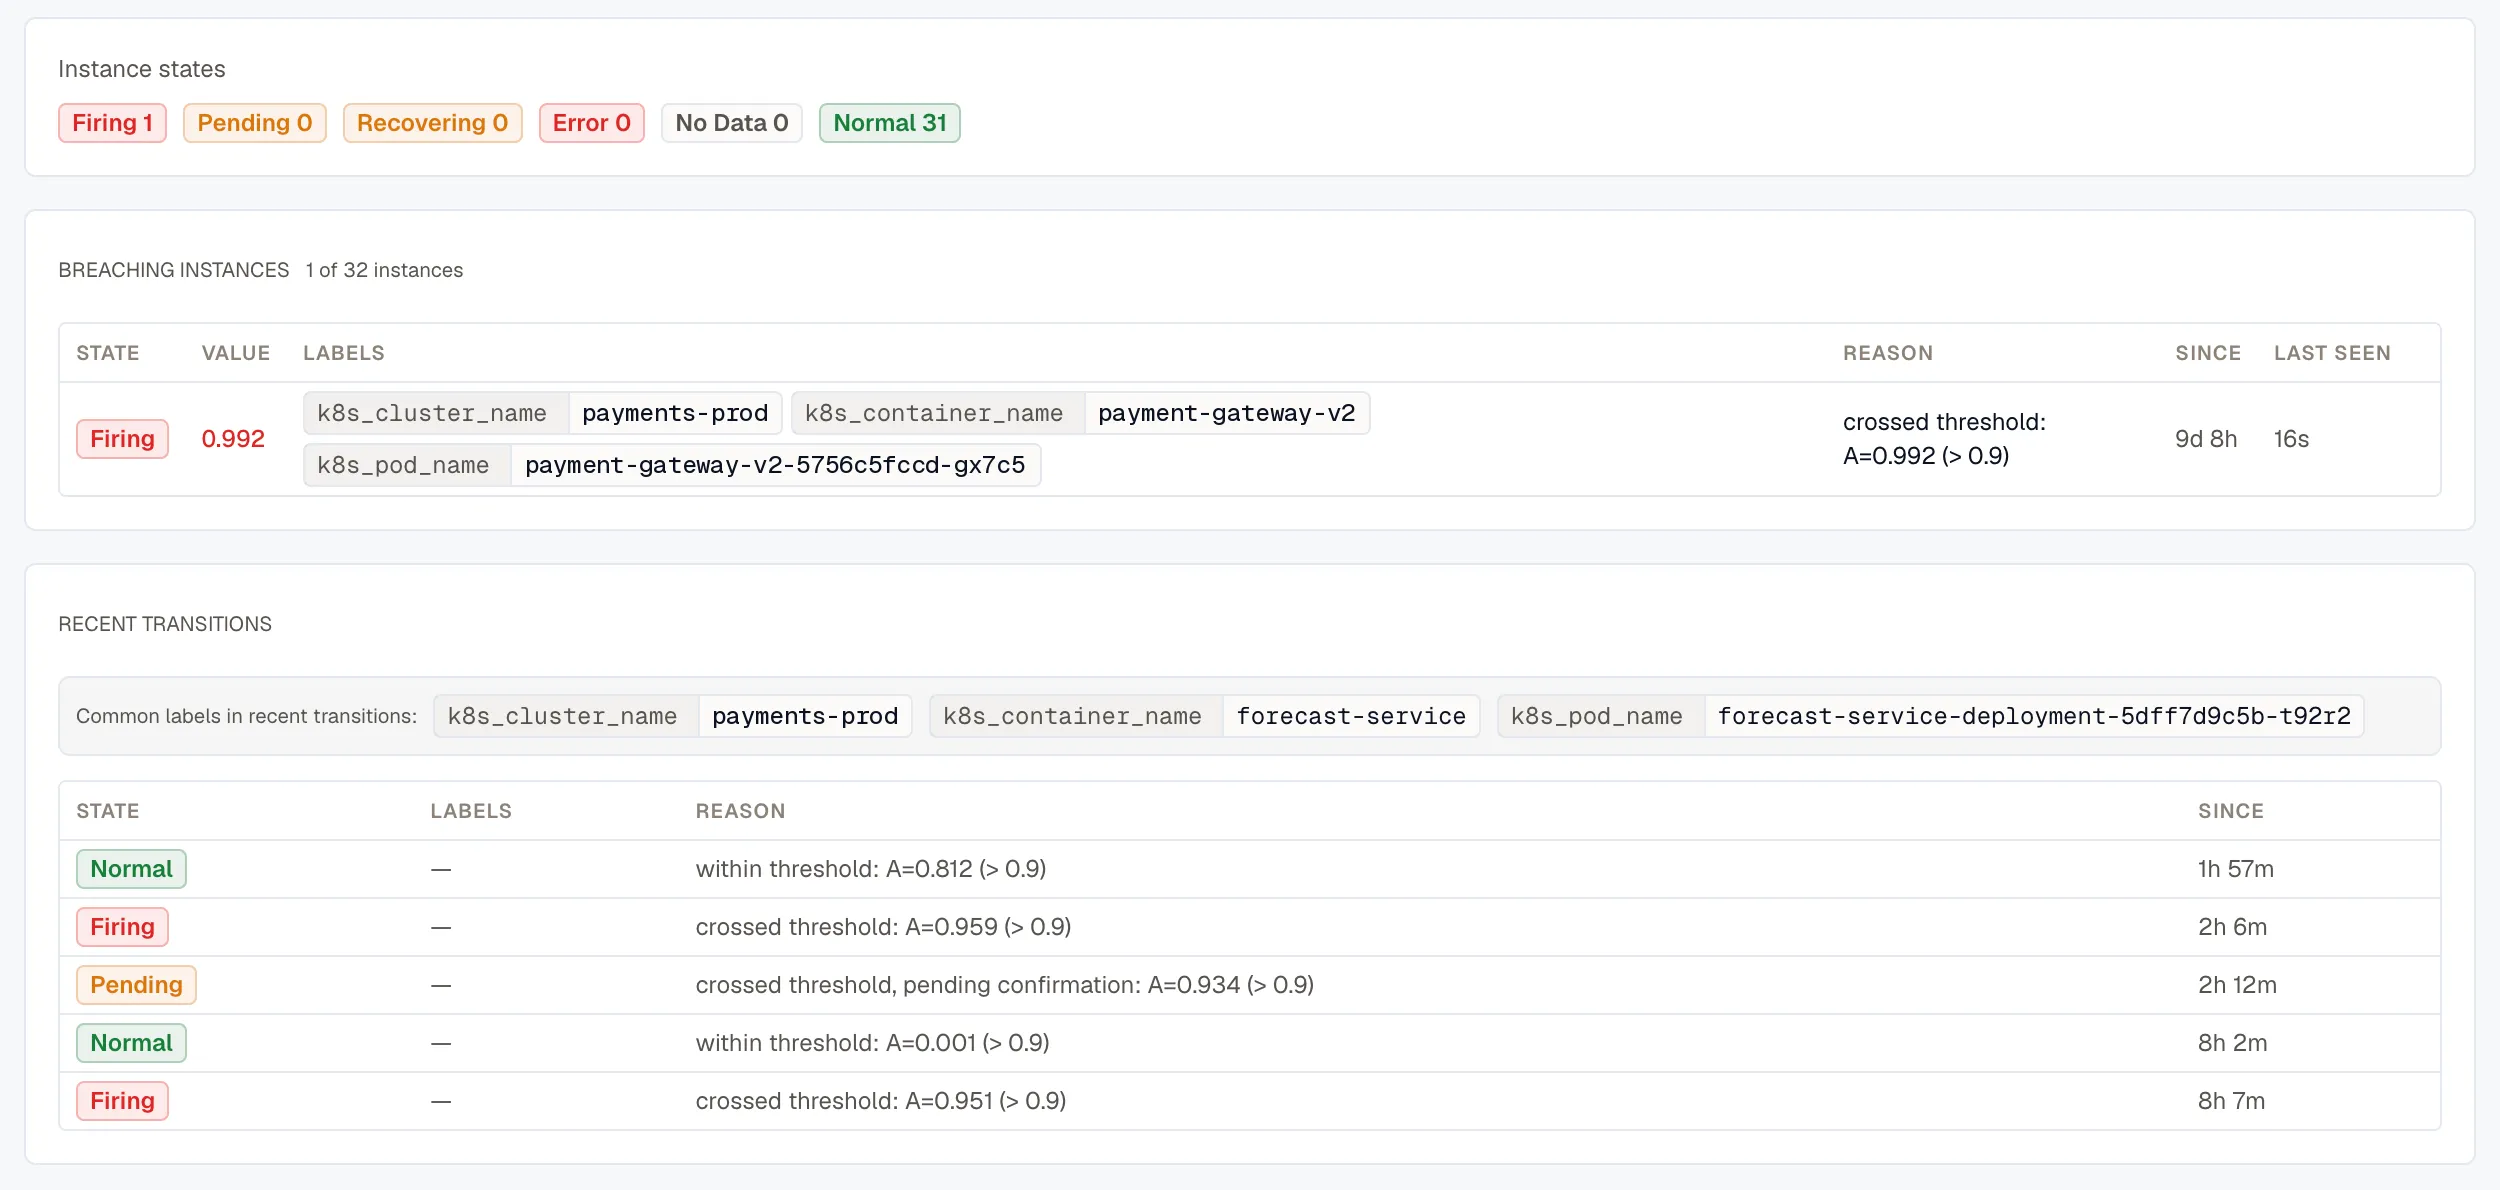Click the LAST SEEN column header
This screenshot has height=1190, width=2500.
(2332, 353)
